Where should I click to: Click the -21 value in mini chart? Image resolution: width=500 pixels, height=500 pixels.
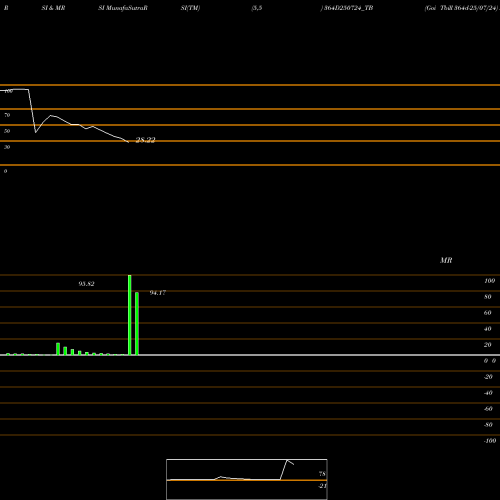(x=322, y=486)
